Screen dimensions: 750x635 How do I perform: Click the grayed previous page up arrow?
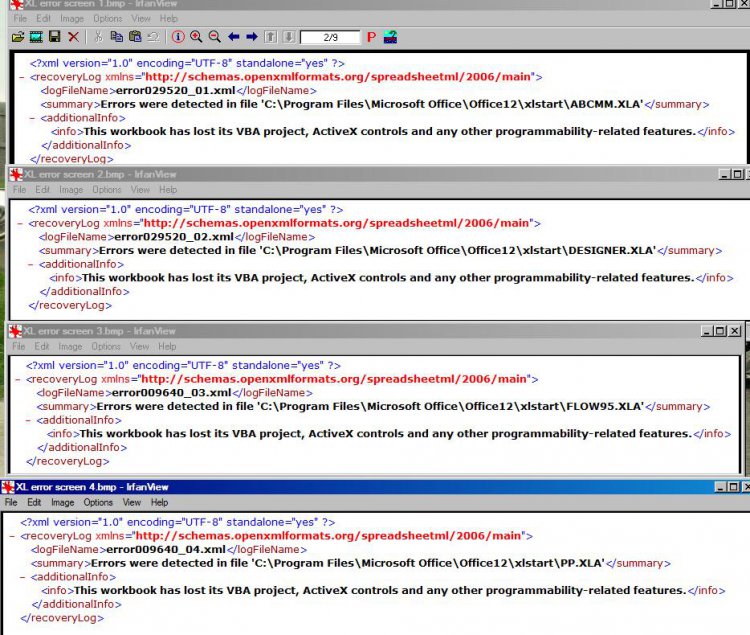coord(271,37)
